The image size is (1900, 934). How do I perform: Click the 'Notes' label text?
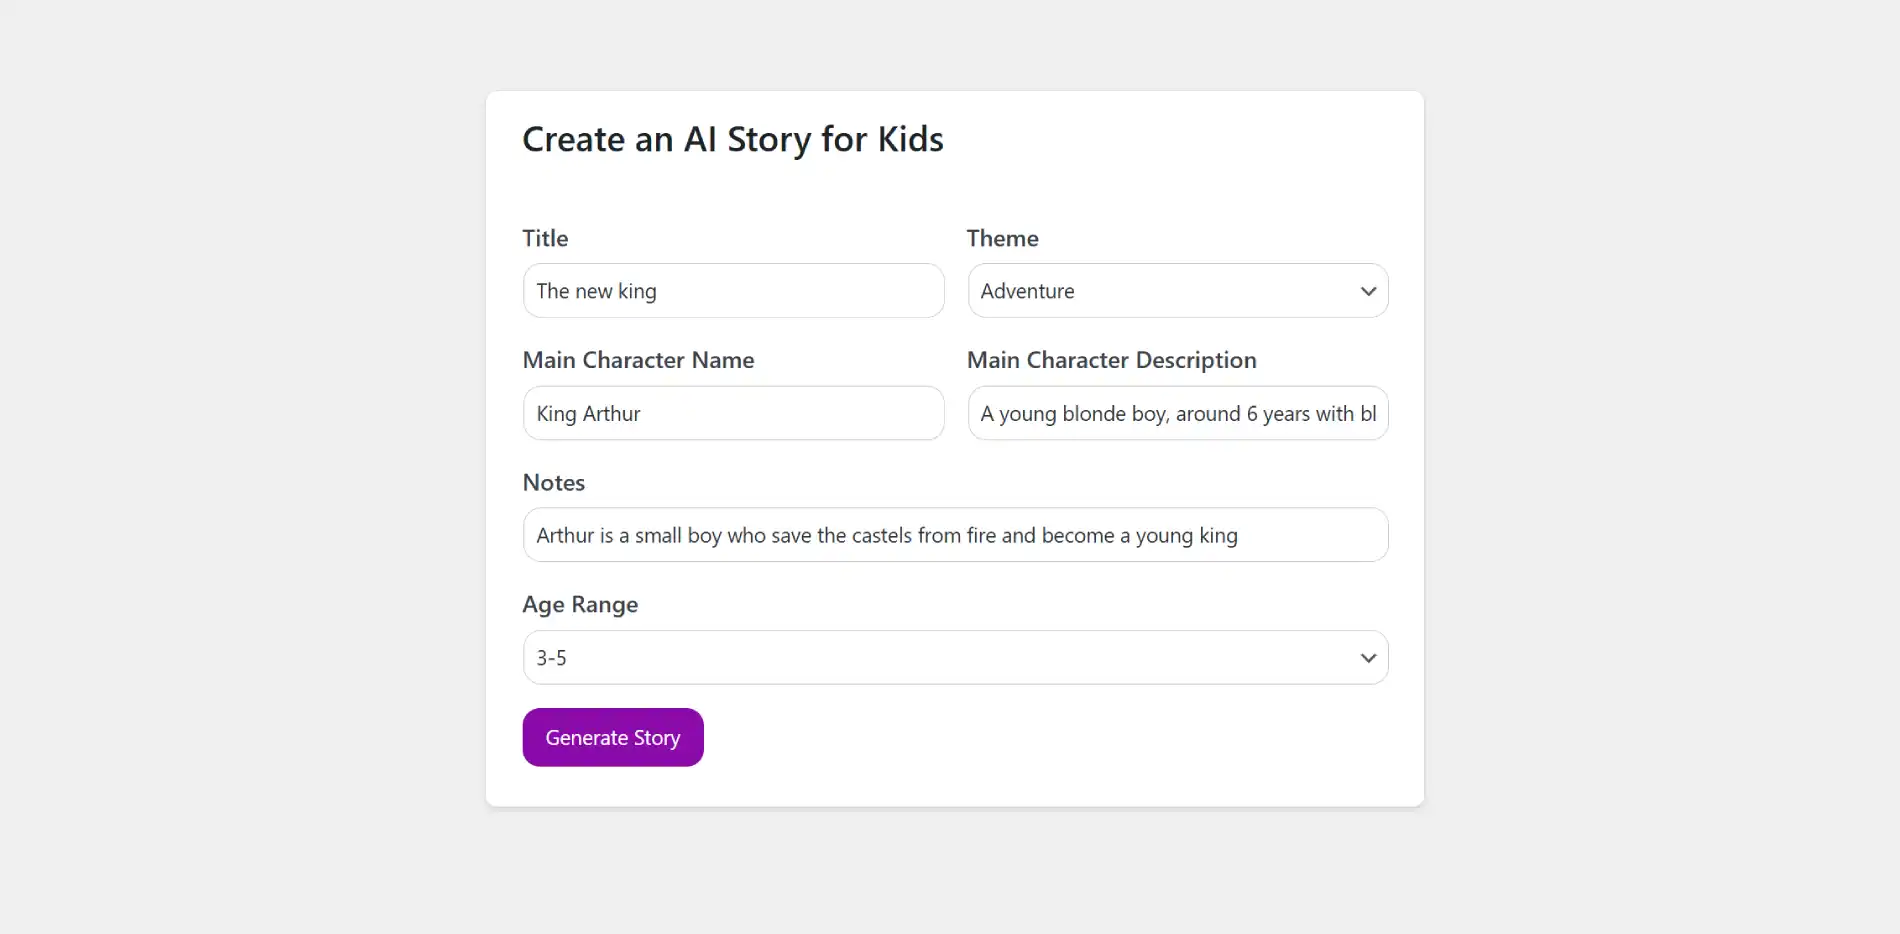click(553, 483)
